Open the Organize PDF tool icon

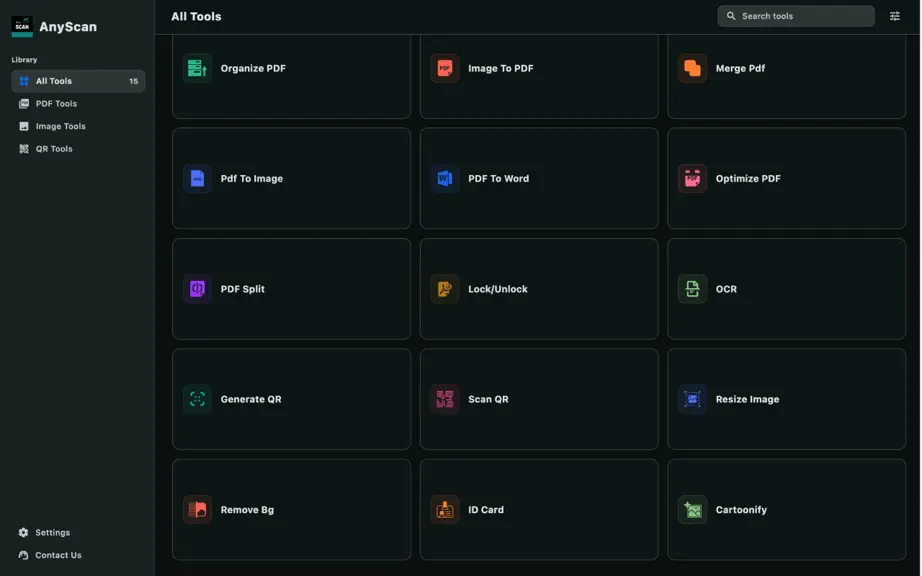[x=197, y=68]
